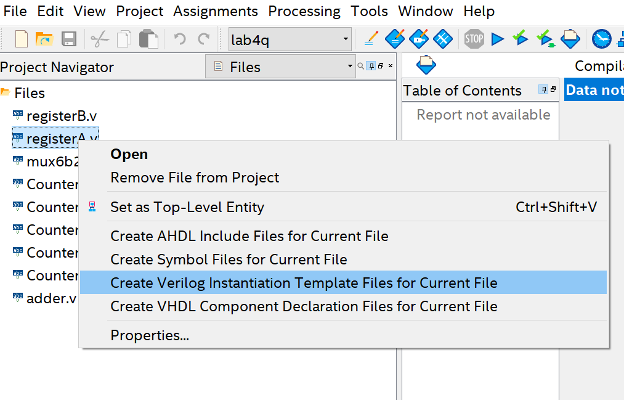The height and width of the screenshot is (400, 624).
Task: Click Remove File from Project
Action: (194, 178)
